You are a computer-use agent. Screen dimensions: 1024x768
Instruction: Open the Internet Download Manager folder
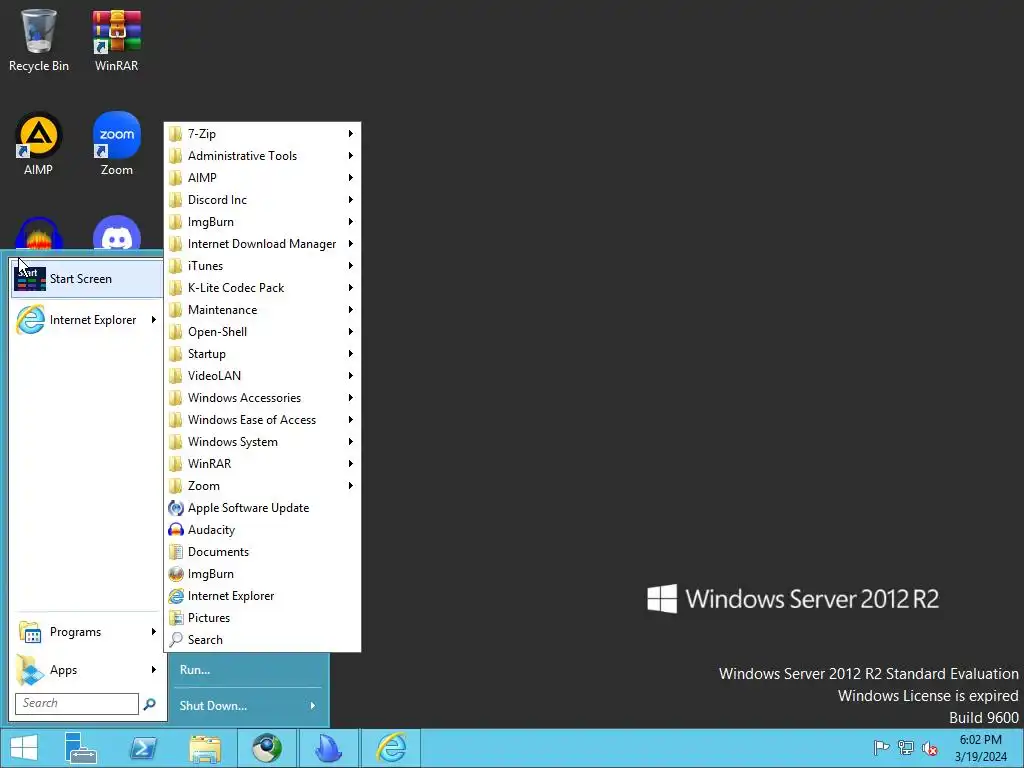click(x=262, y=244)
